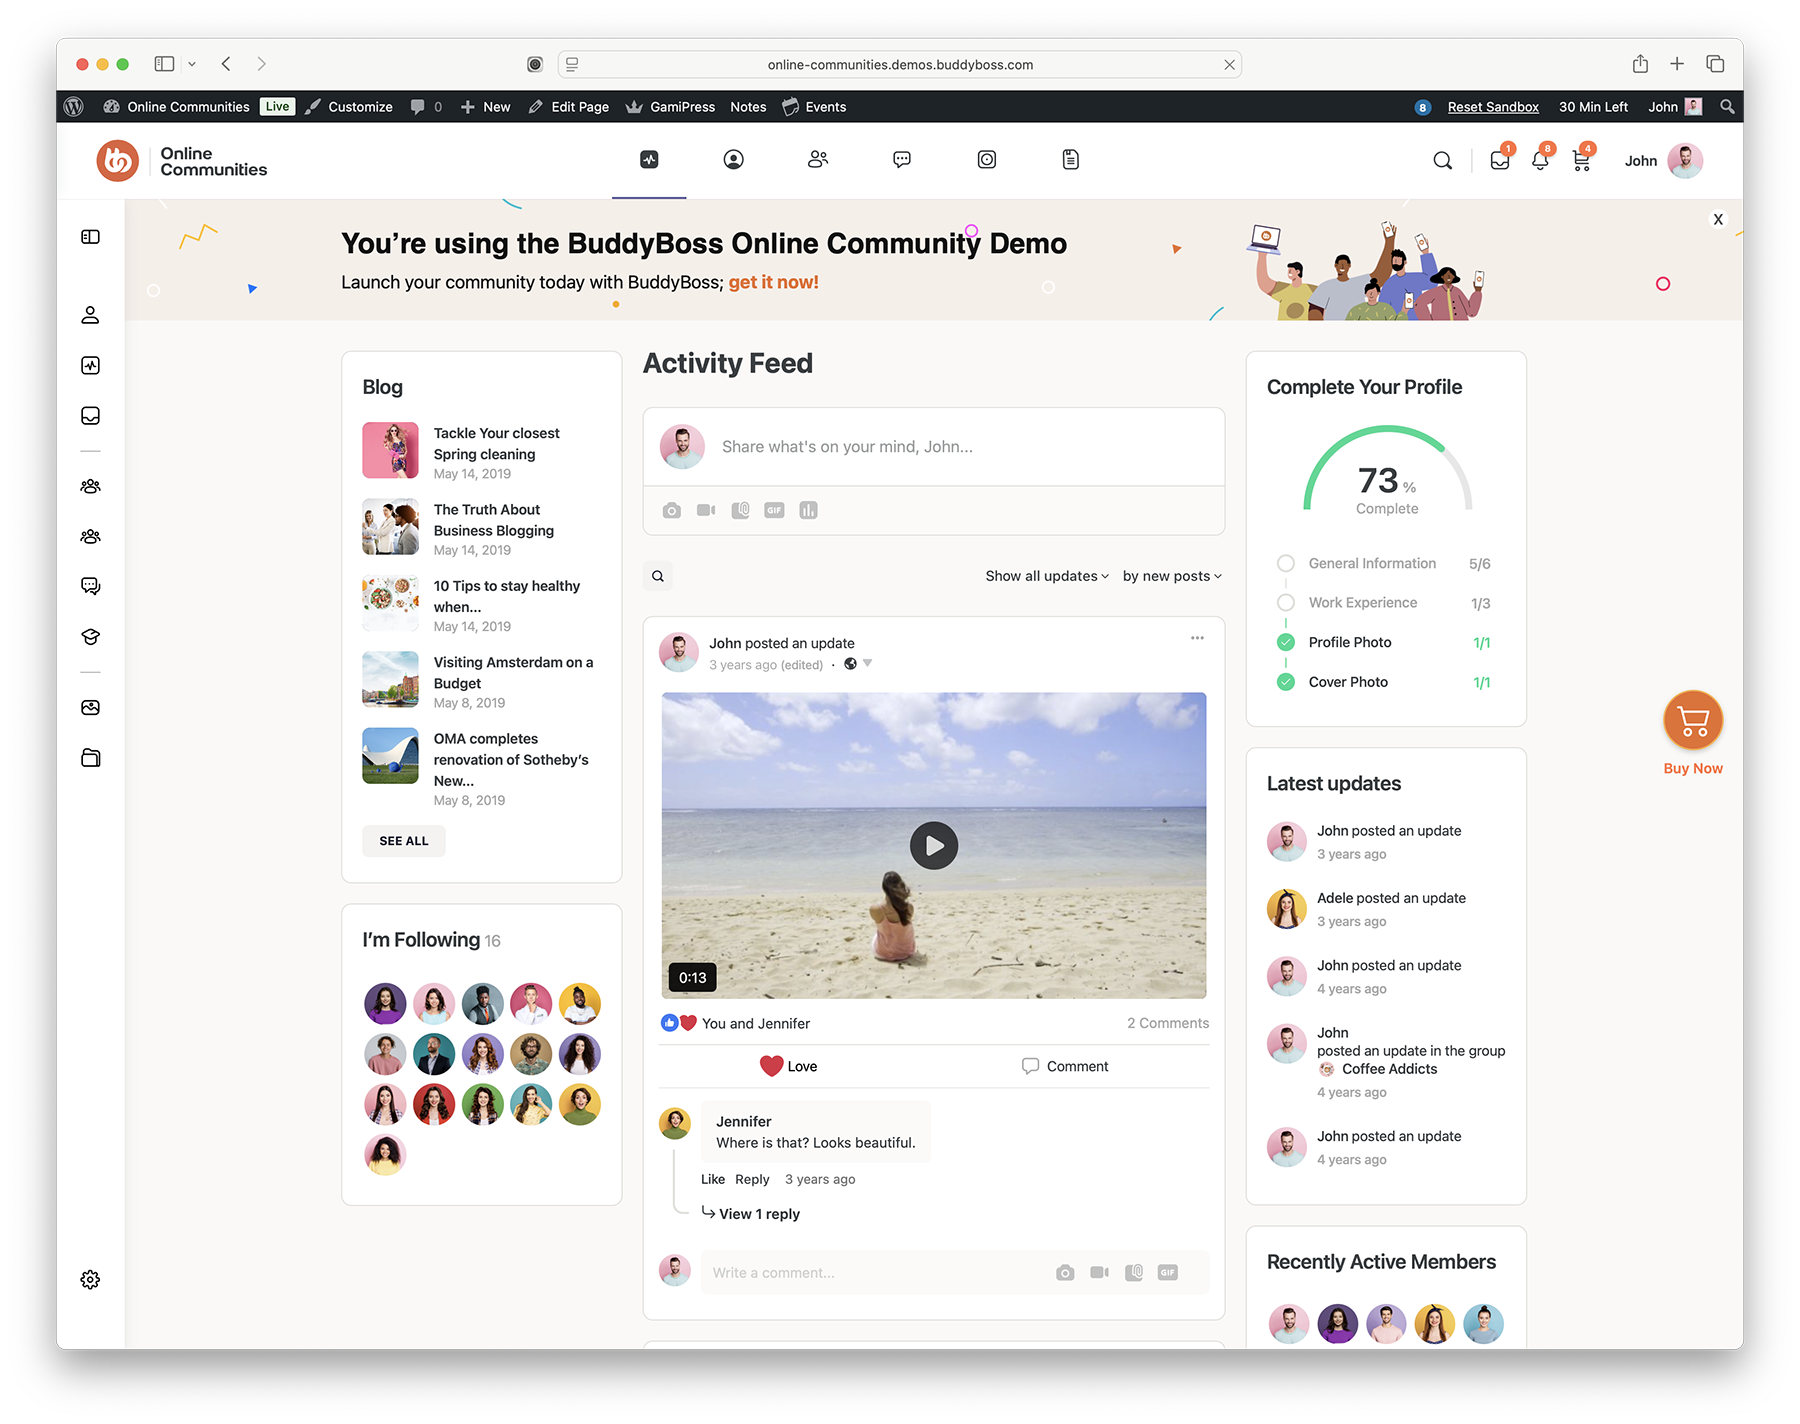Open notifications via the bell icon

(x=1540, y=159)
